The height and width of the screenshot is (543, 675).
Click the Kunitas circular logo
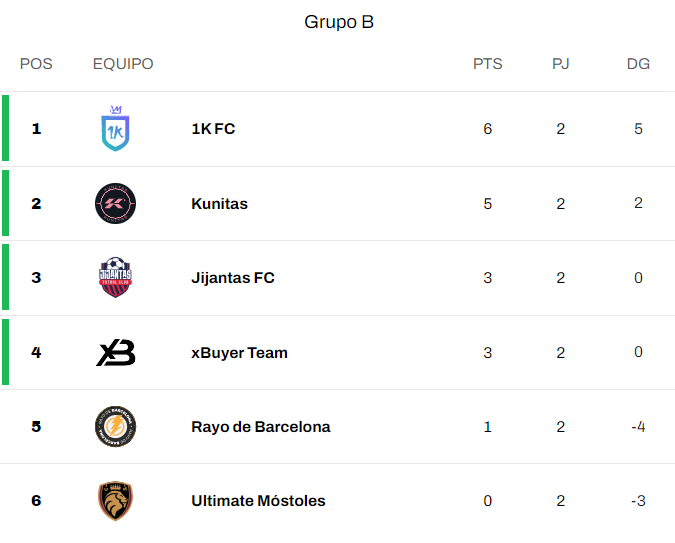115,203
